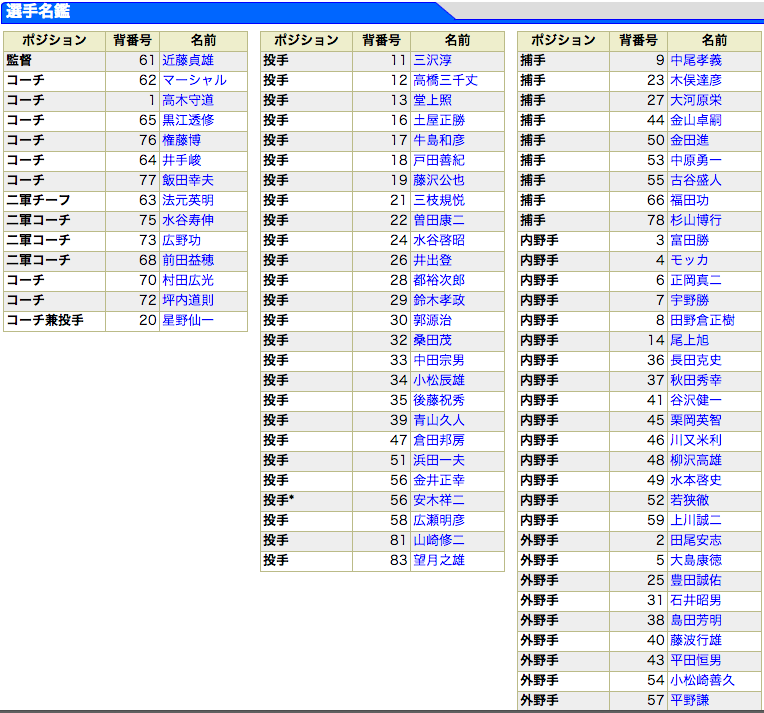Click the 木俣達彦 link

696,80
